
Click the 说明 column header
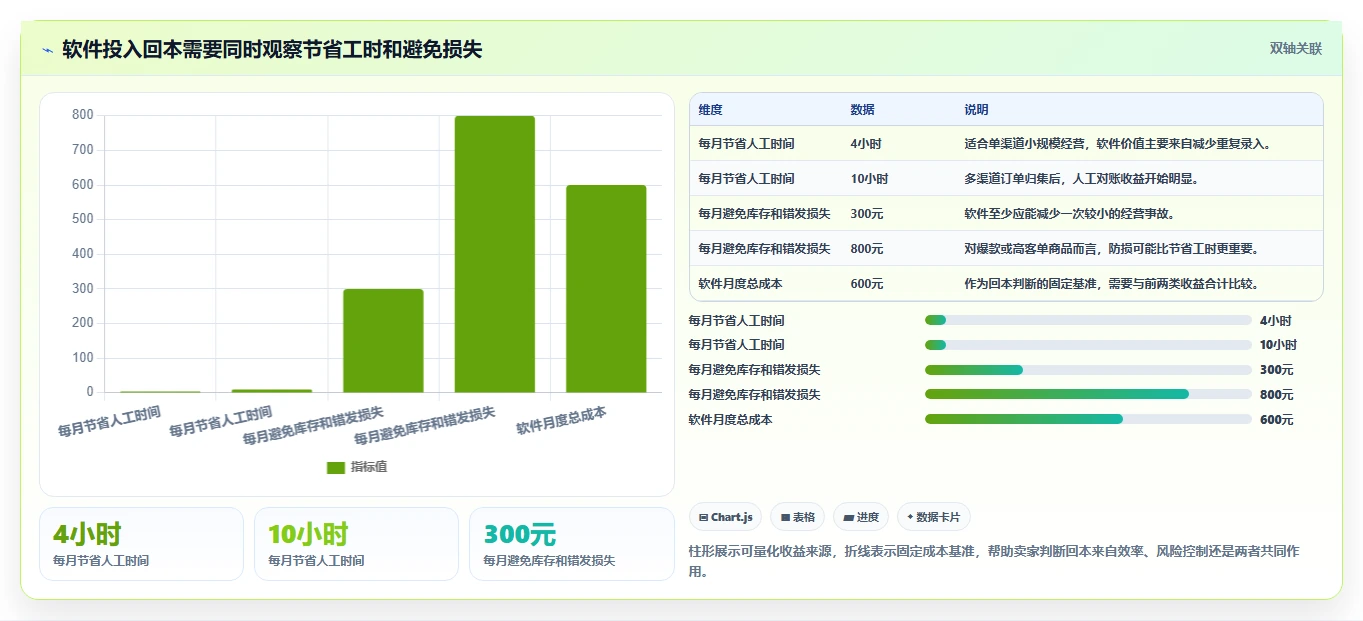(x=976, y=110)
